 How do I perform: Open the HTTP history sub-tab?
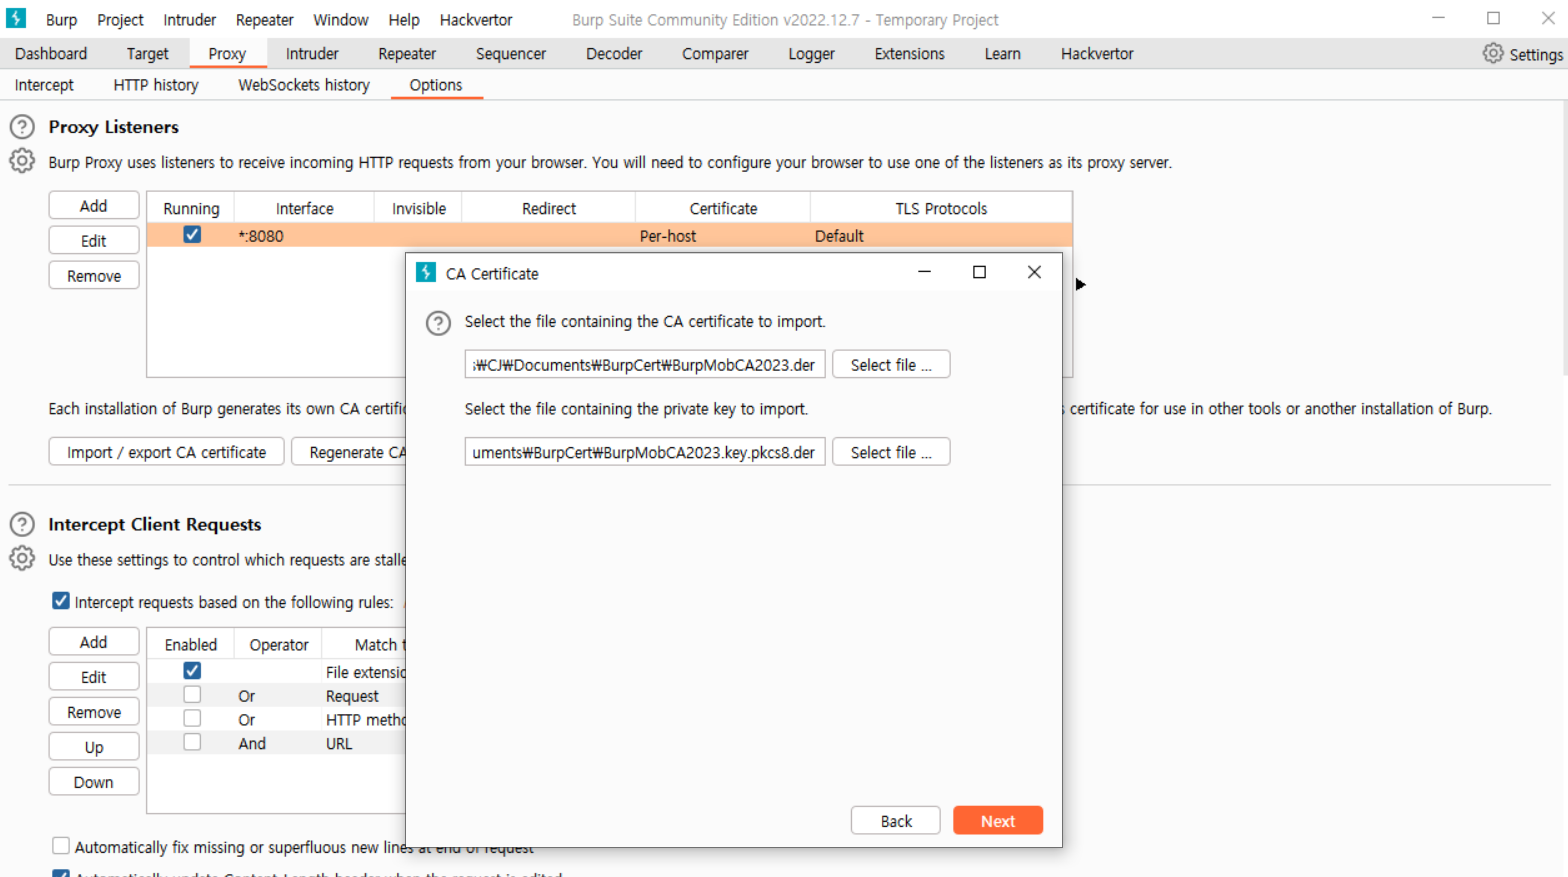coord(156,85)
